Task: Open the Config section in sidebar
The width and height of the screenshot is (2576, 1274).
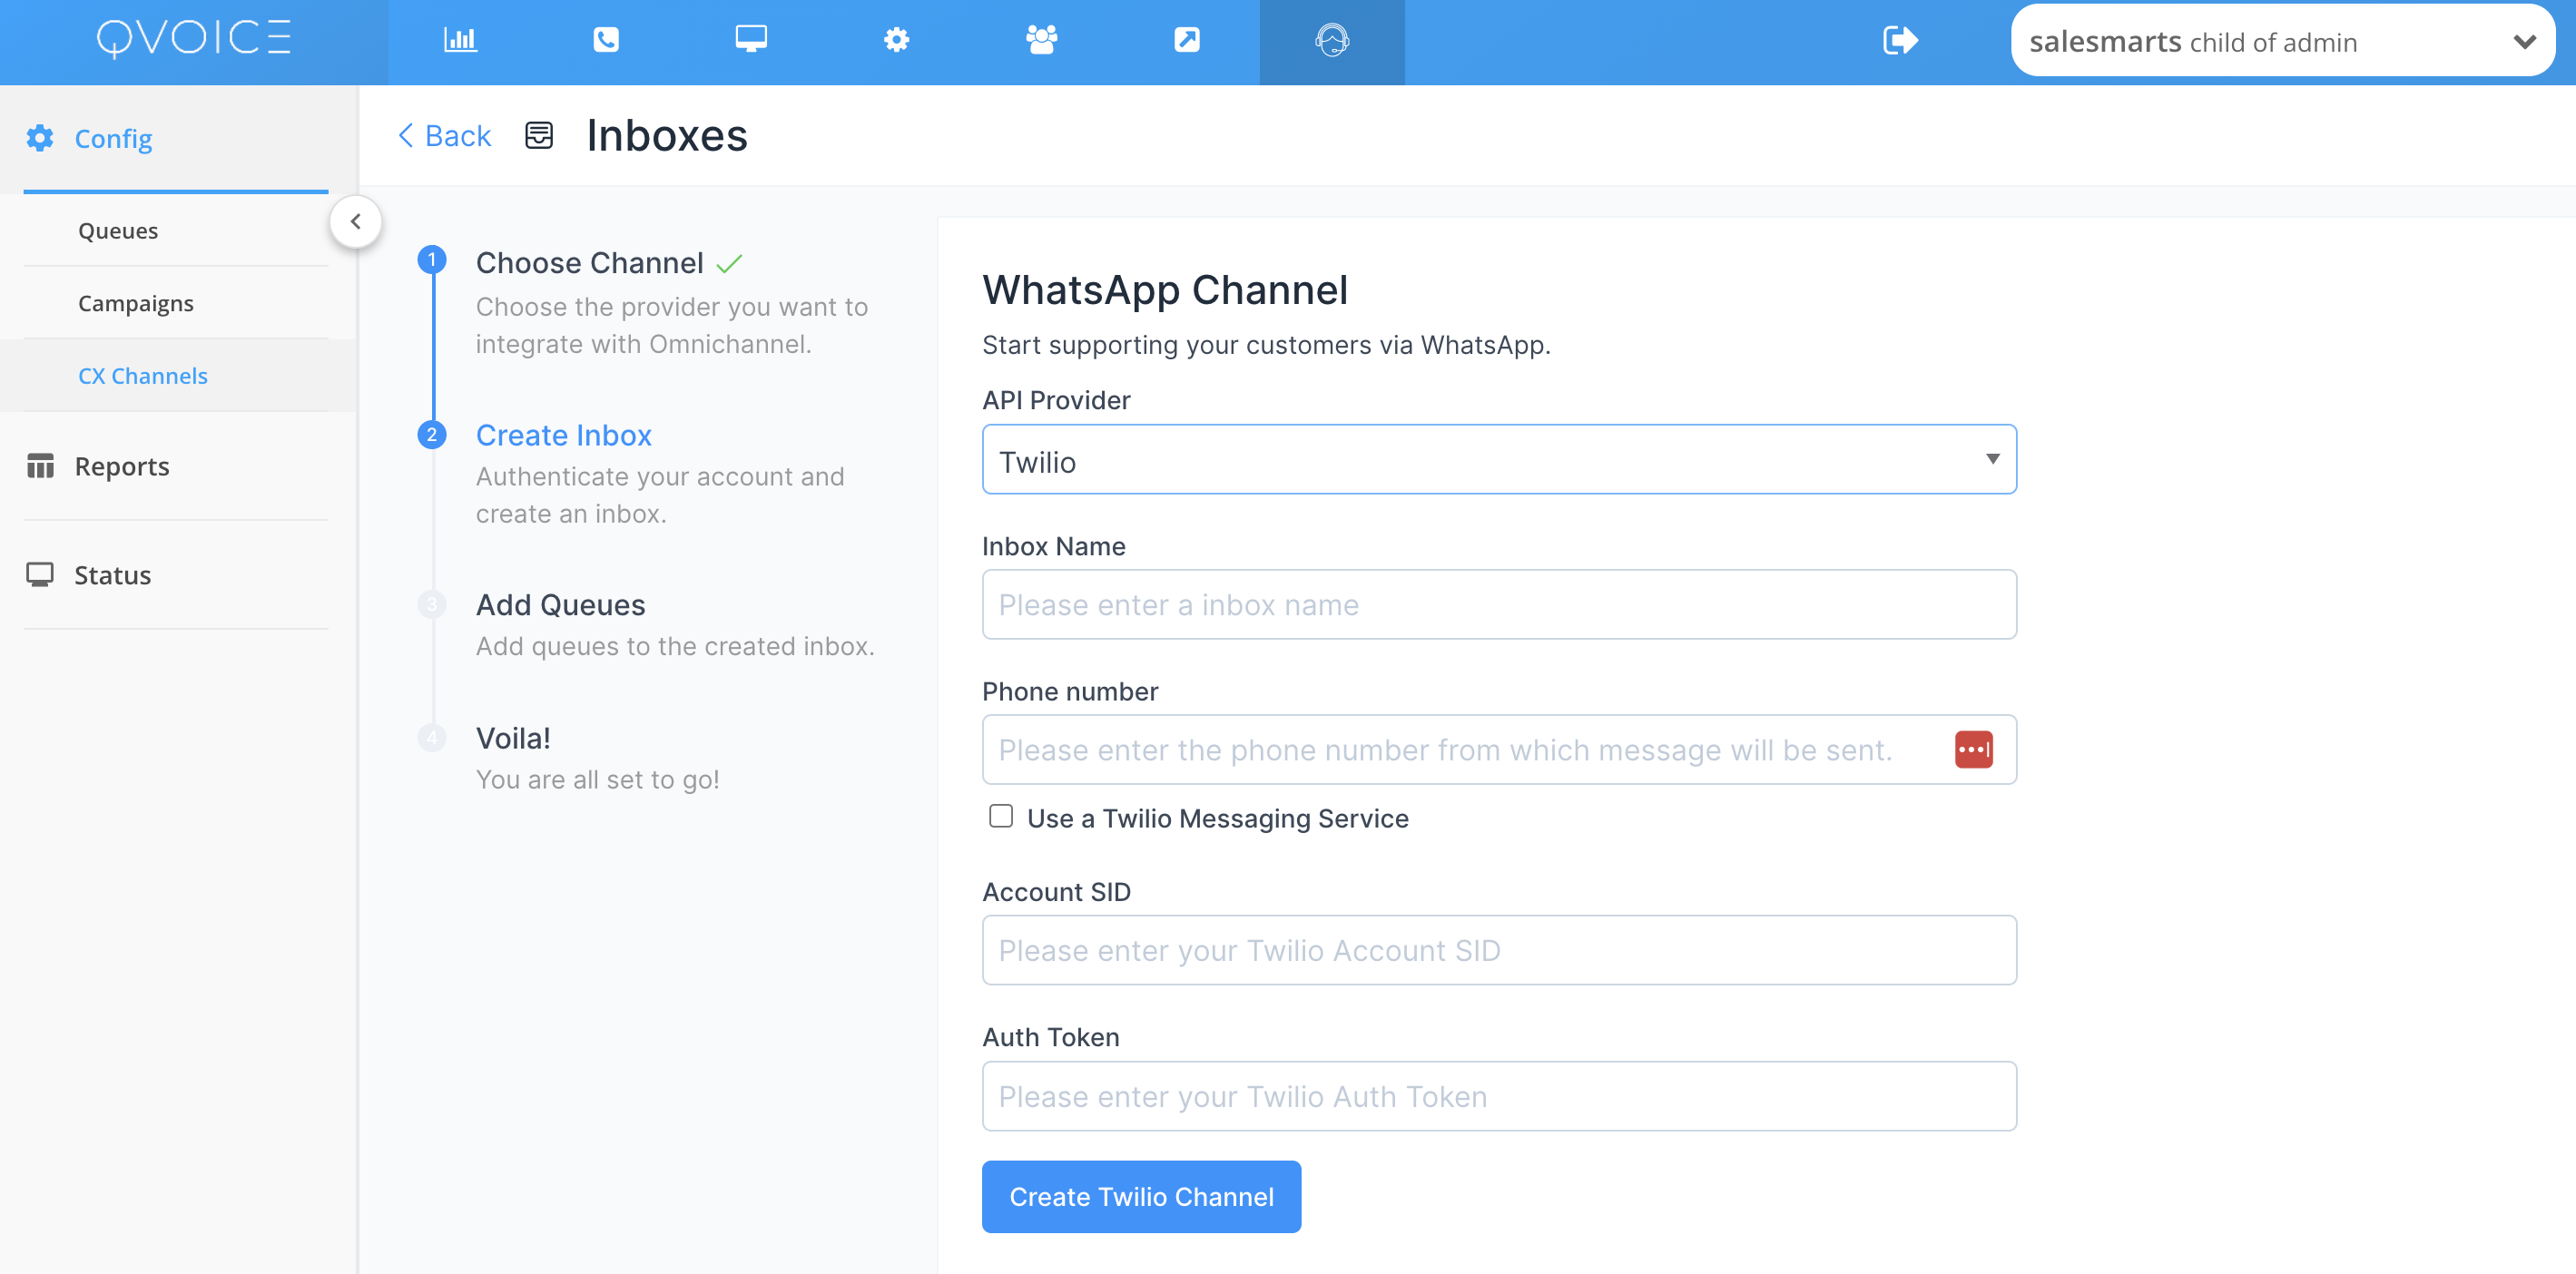Action: [x=176, y=138]
